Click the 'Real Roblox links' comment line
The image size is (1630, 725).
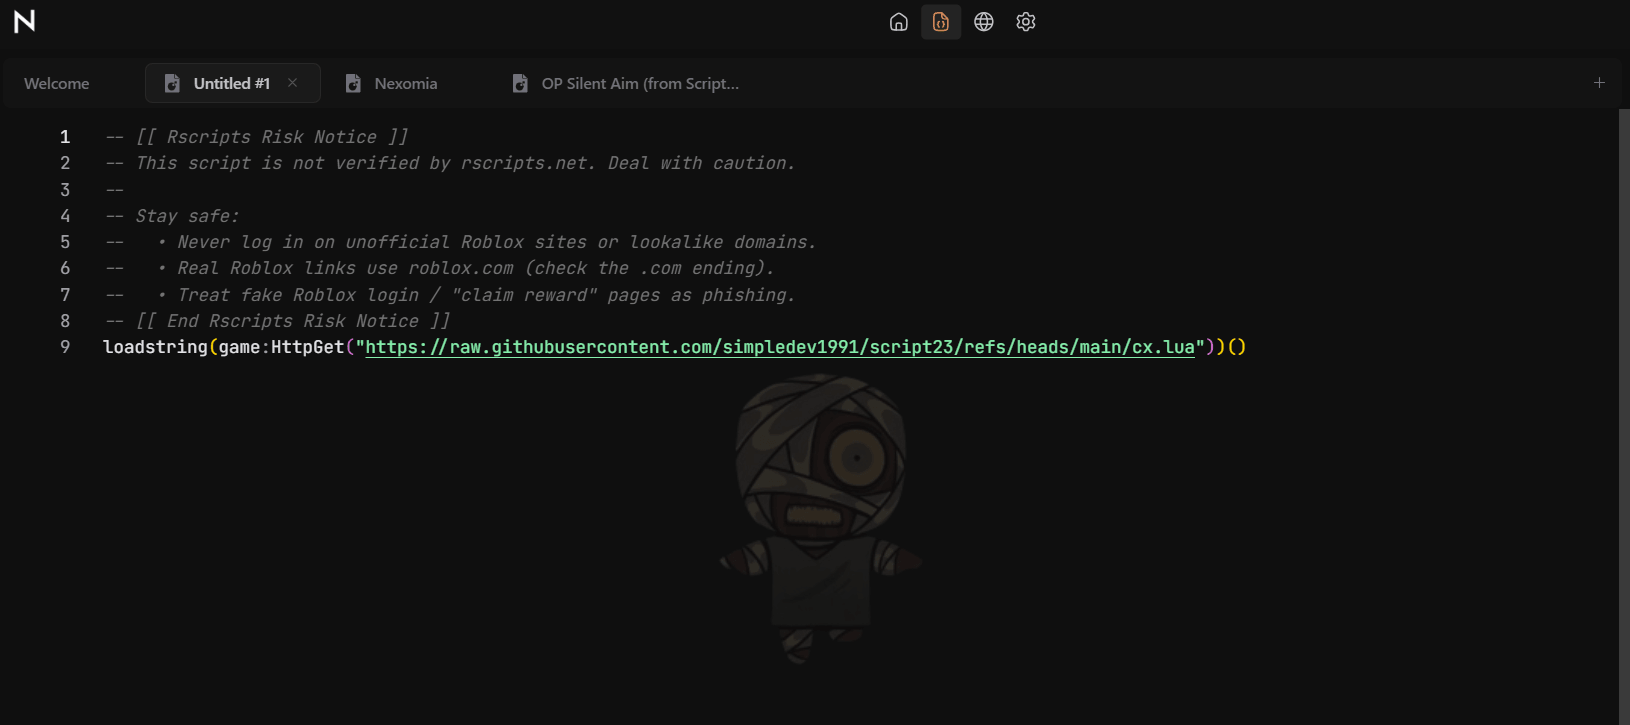pos(440,268)
